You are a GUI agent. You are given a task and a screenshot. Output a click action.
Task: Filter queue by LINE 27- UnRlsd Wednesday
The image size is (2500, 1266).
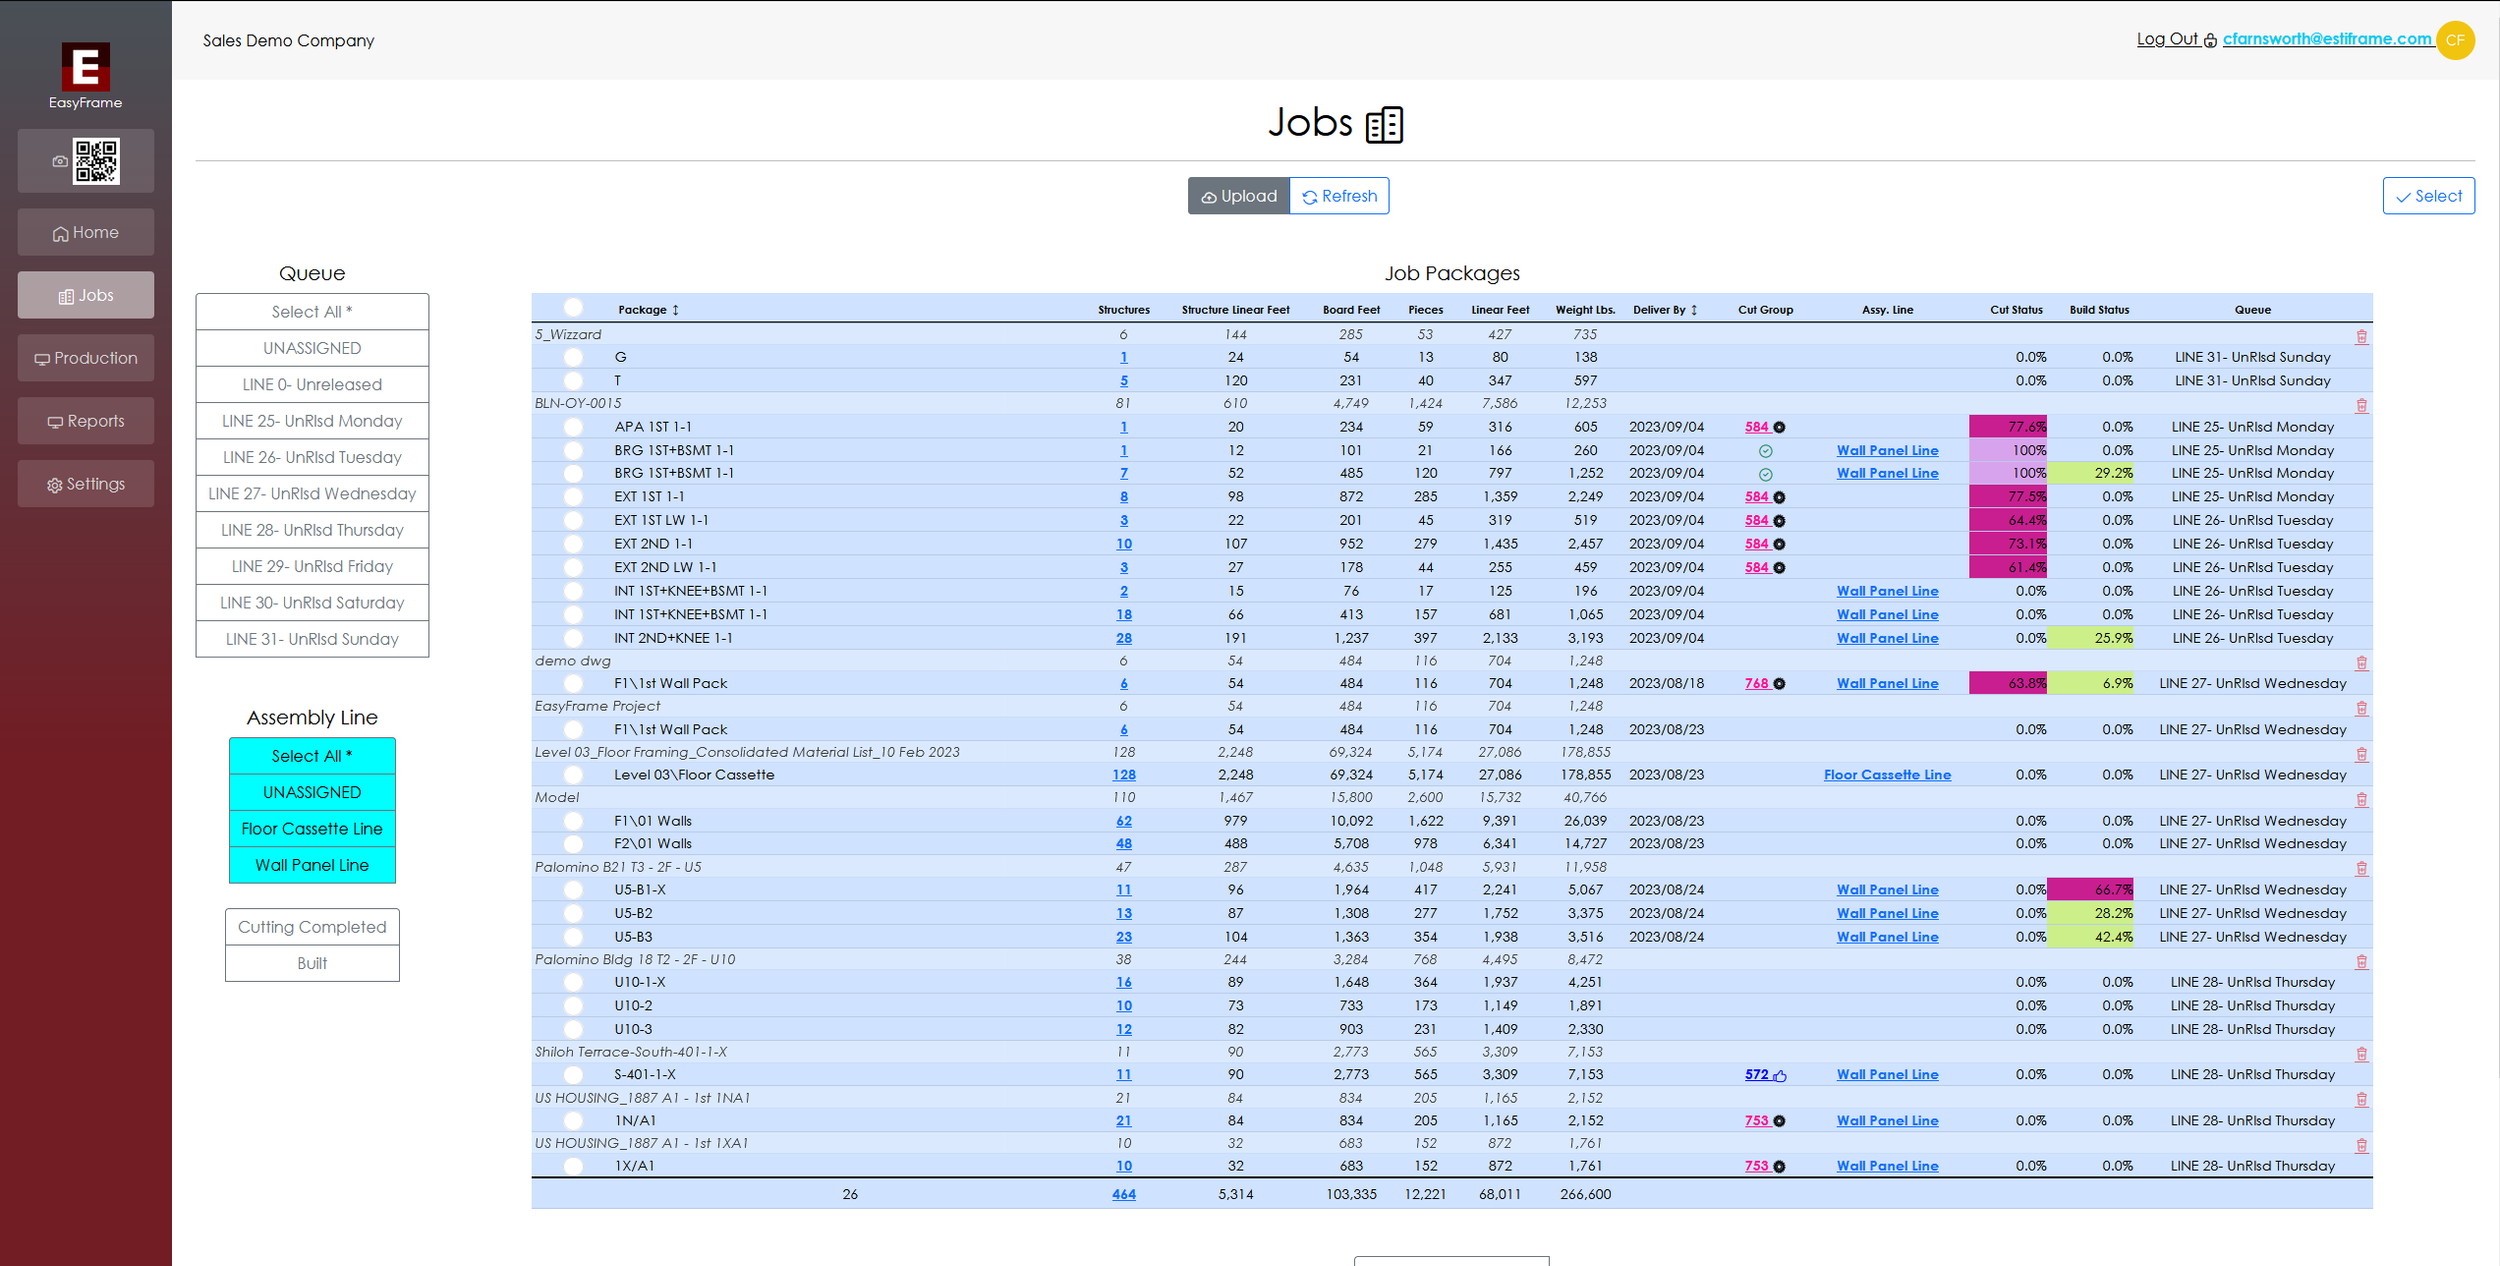(x=312, y=494)
